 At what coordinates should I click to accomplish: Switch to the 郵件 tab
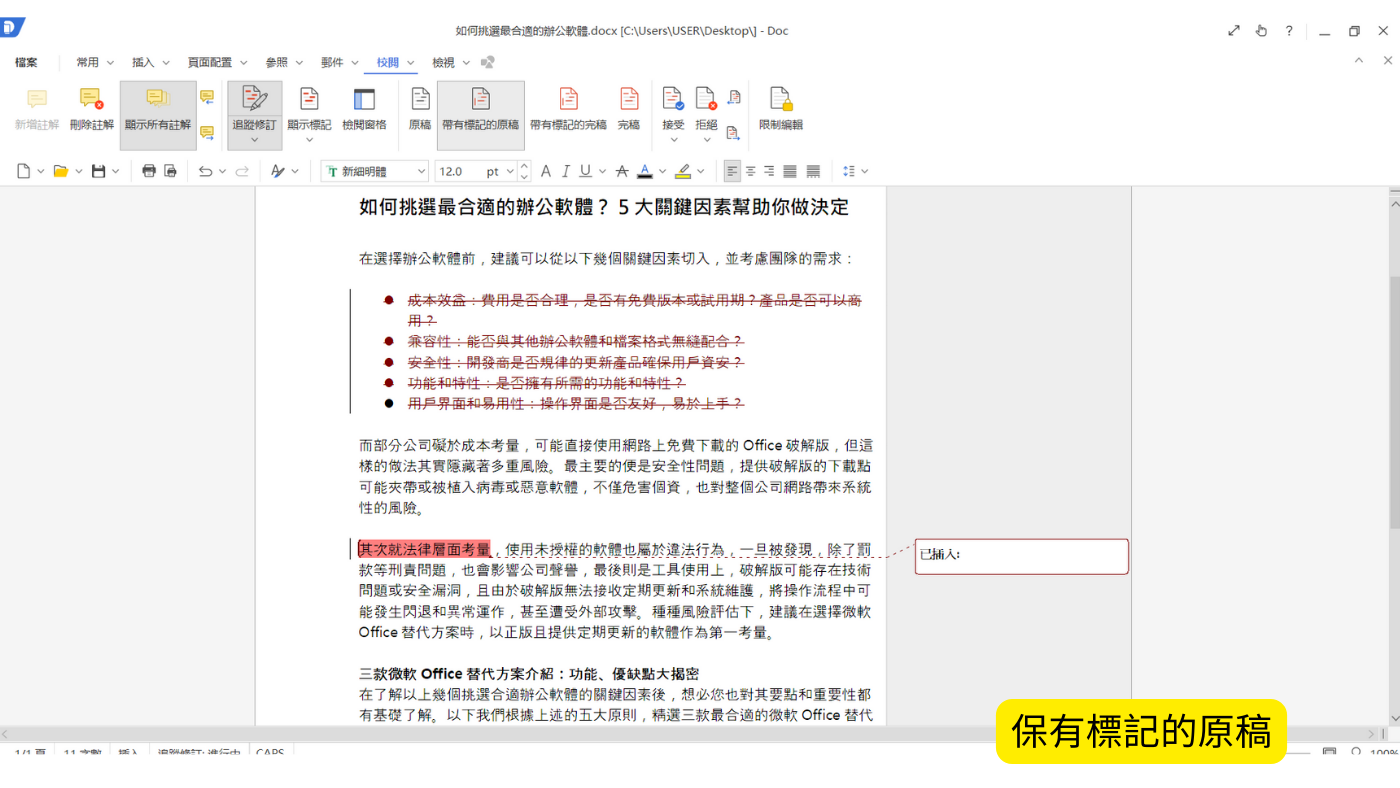click(332, 62)
